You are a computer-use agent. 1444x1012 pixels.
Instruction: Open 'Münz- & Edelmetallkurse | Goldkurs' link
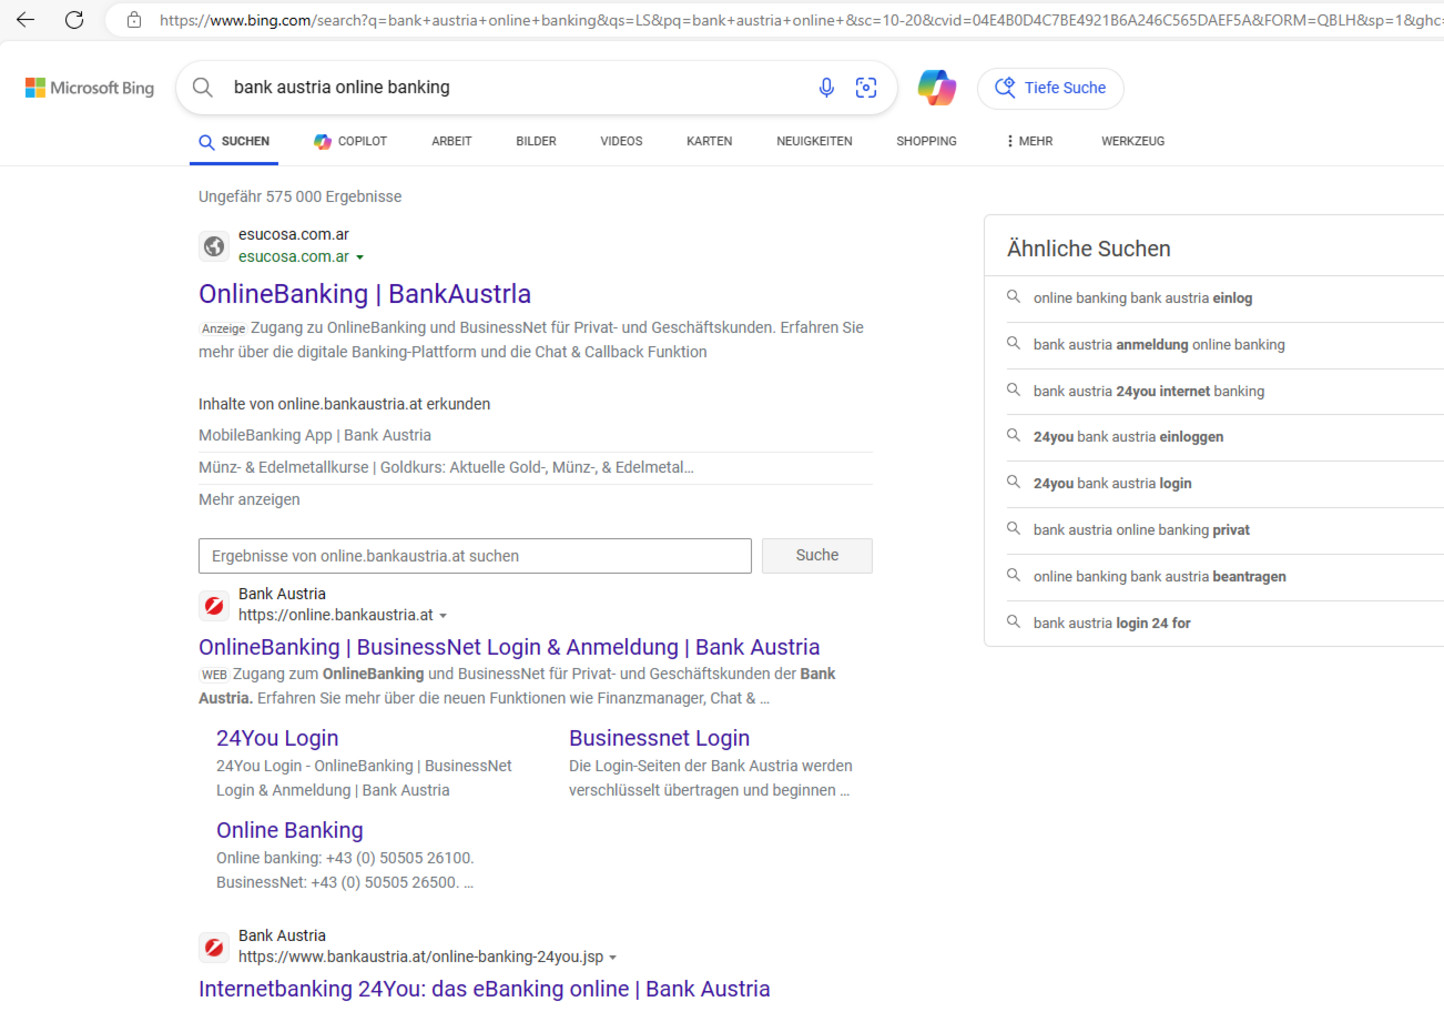(446, 467)
